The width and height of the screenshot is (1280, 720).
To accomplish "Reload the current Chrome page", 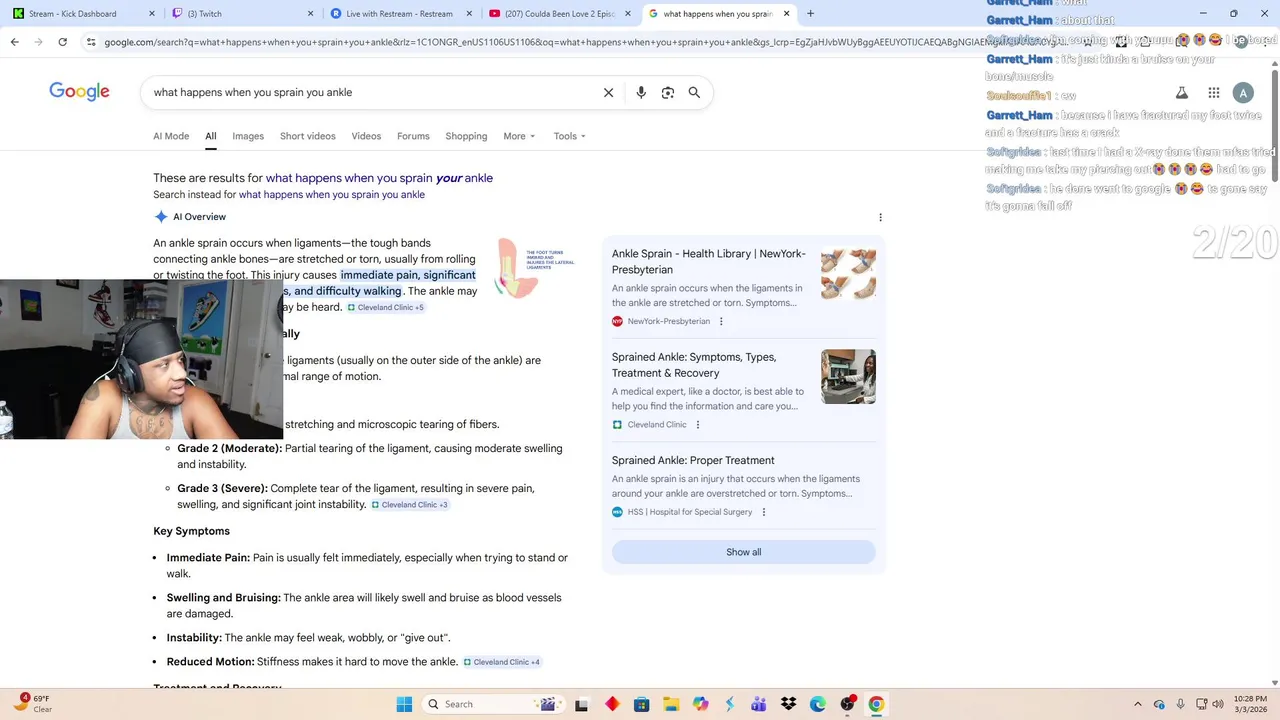I will pyautogui.click(x=62, y=42).
